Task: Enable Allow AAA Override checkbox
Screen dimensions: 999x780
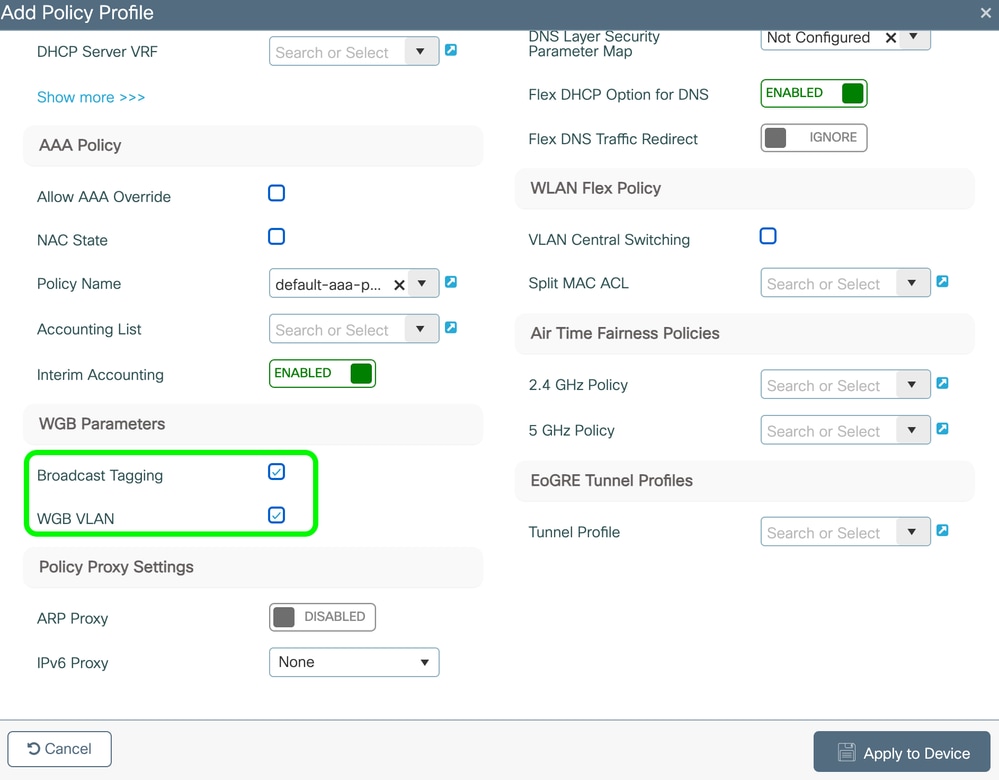Action: [x=277, y=193]
